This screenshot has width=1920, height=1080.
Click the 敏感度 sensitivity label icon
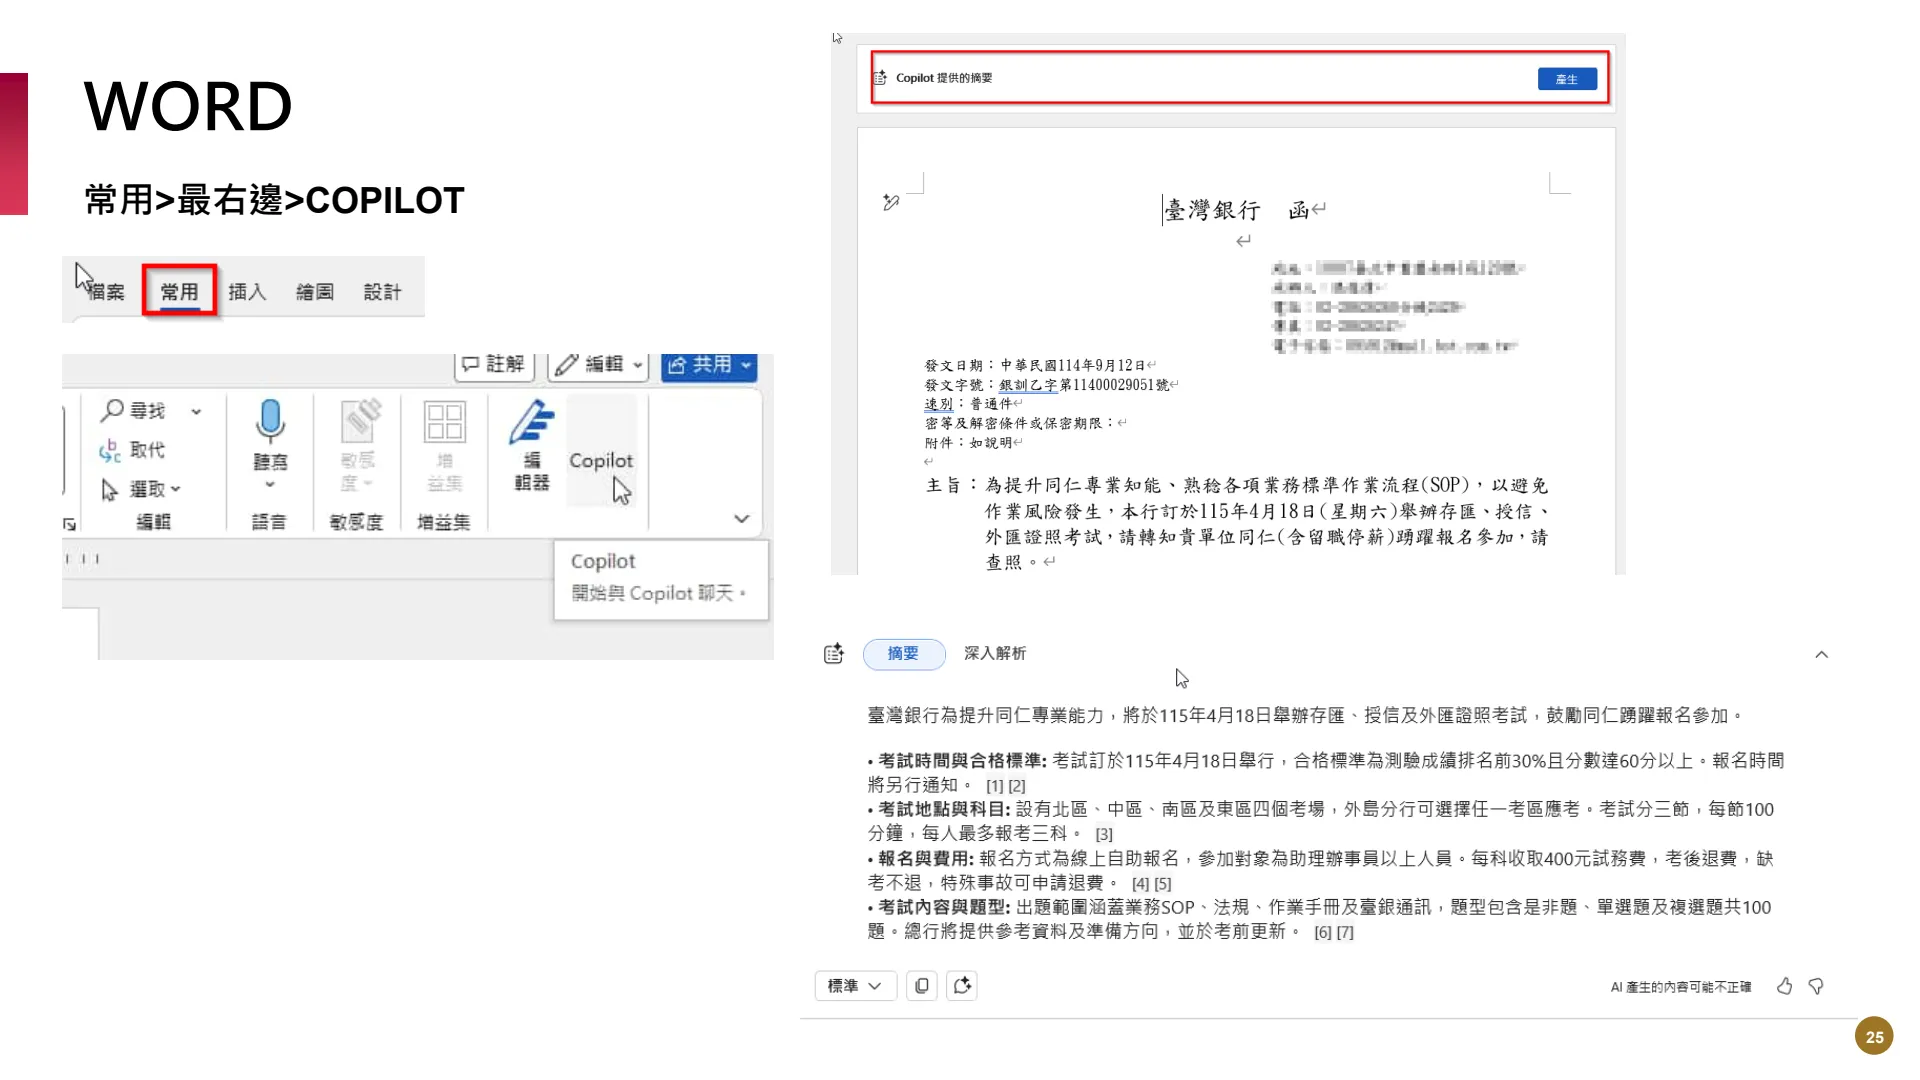361,421
